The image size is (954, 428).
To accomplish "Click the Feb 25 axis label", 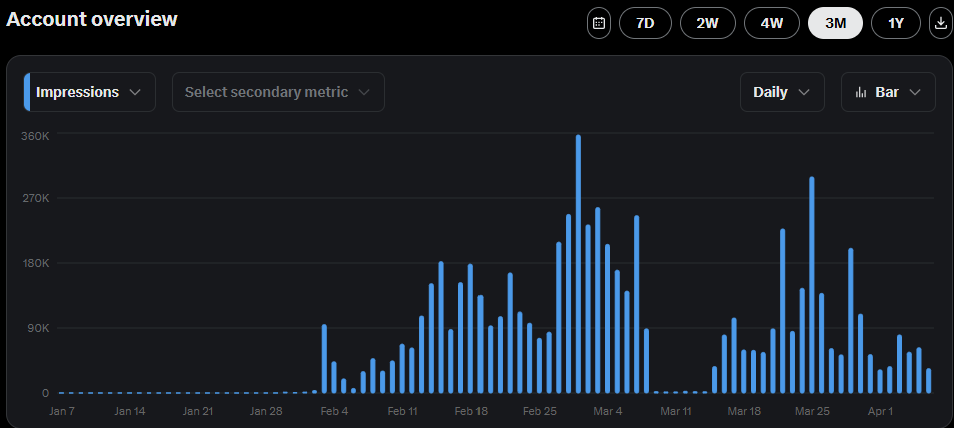I will (x=540, y=412).
